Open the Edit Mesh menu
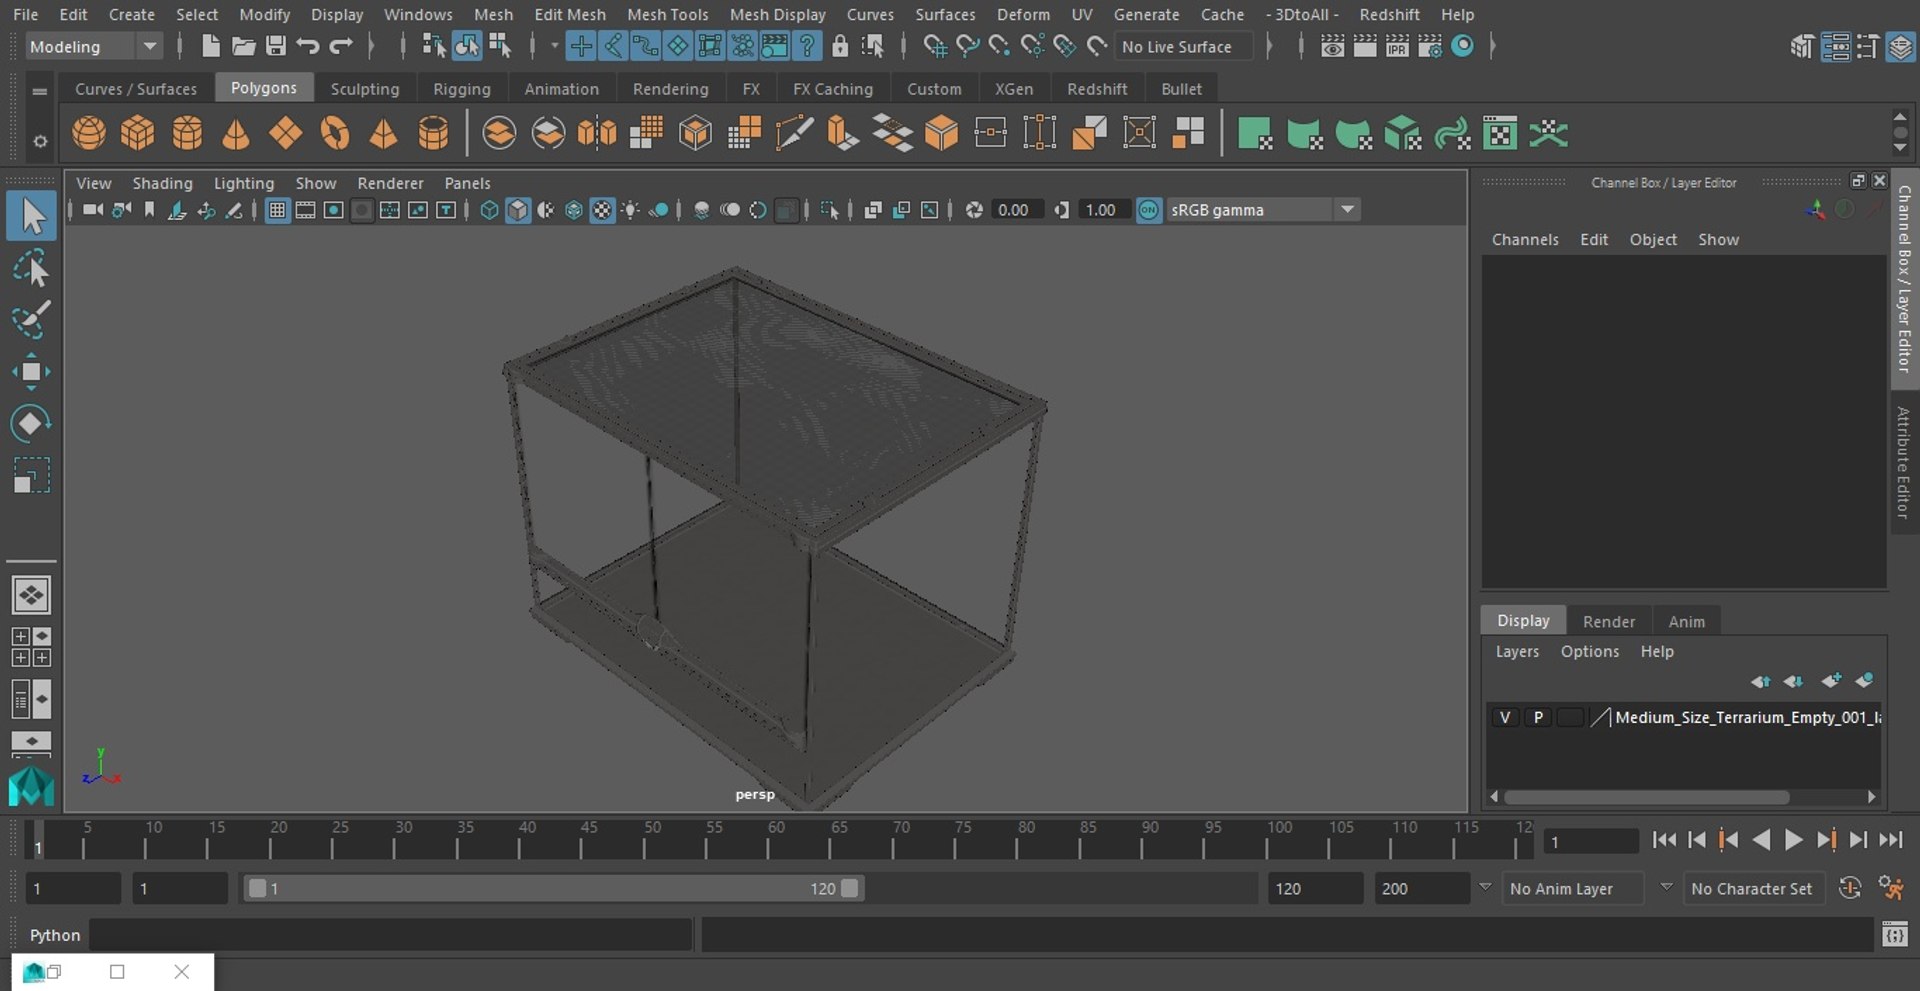The height and width of the screenshot is (991, 1920). [570, 14]
